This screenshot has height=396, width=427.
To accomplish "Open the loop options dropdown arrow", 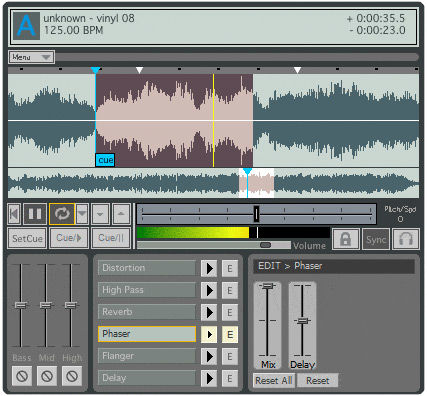I will point(82,214).
